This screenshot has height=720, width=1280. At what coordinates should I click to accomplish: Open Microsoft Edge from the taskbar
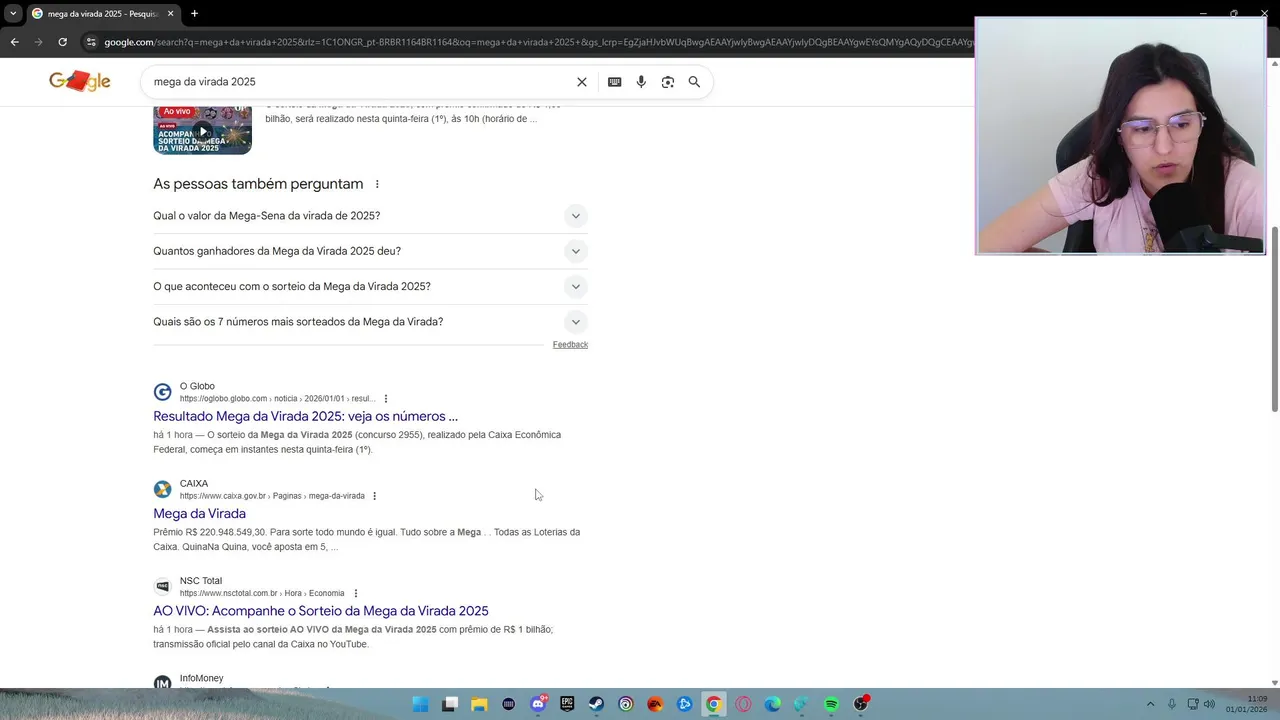(772, 704)
